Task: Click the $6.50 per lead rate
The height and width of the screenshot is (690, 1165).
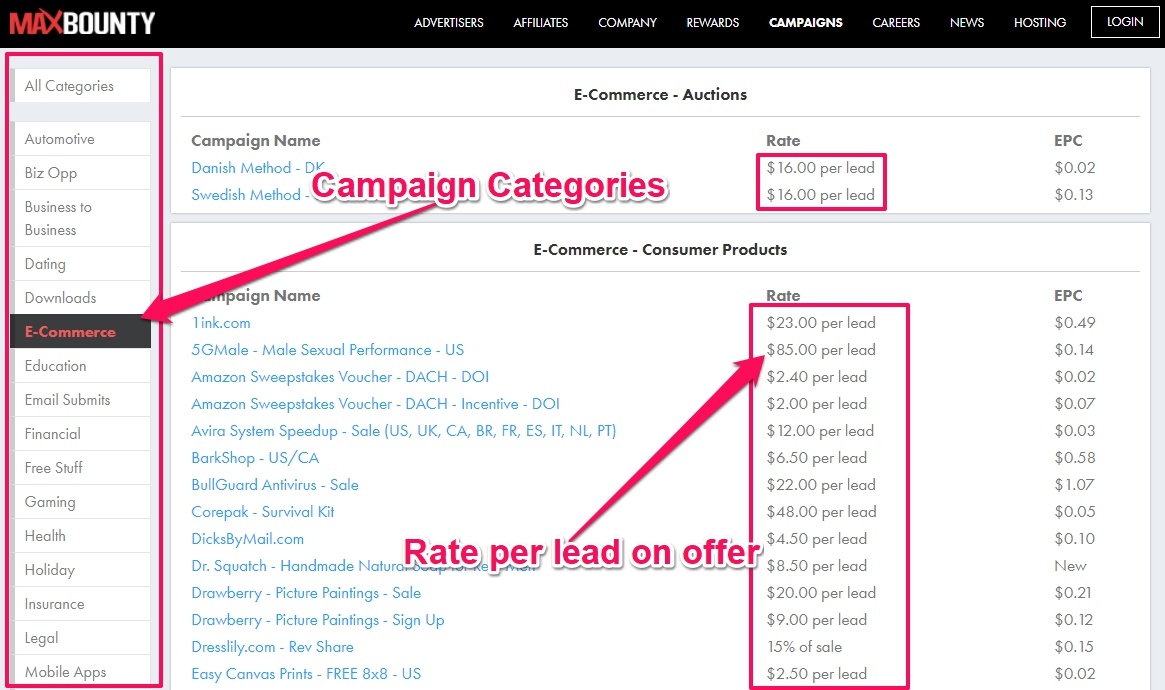Action: click(x=817, y=458)
